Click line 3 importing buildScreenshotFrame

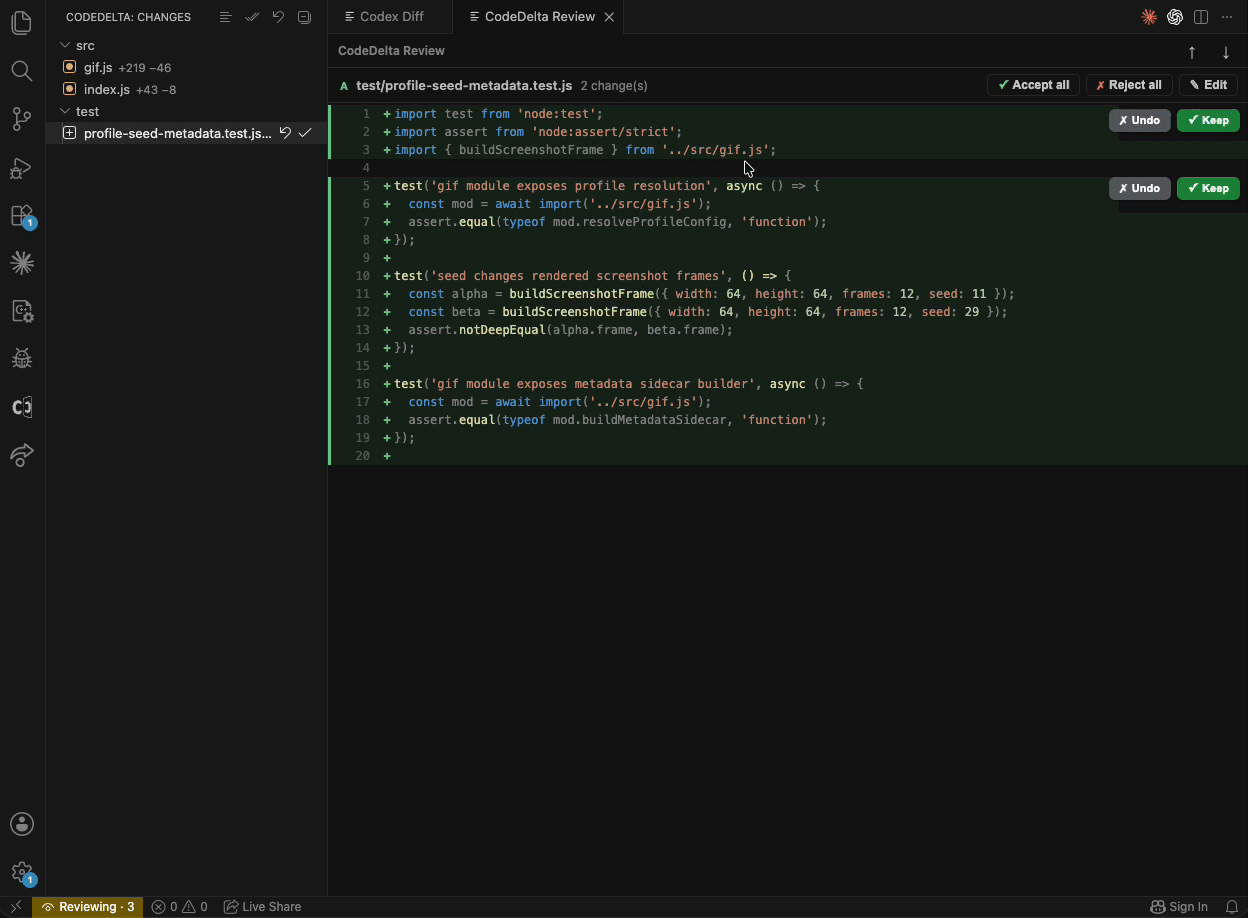pos(585,150)
